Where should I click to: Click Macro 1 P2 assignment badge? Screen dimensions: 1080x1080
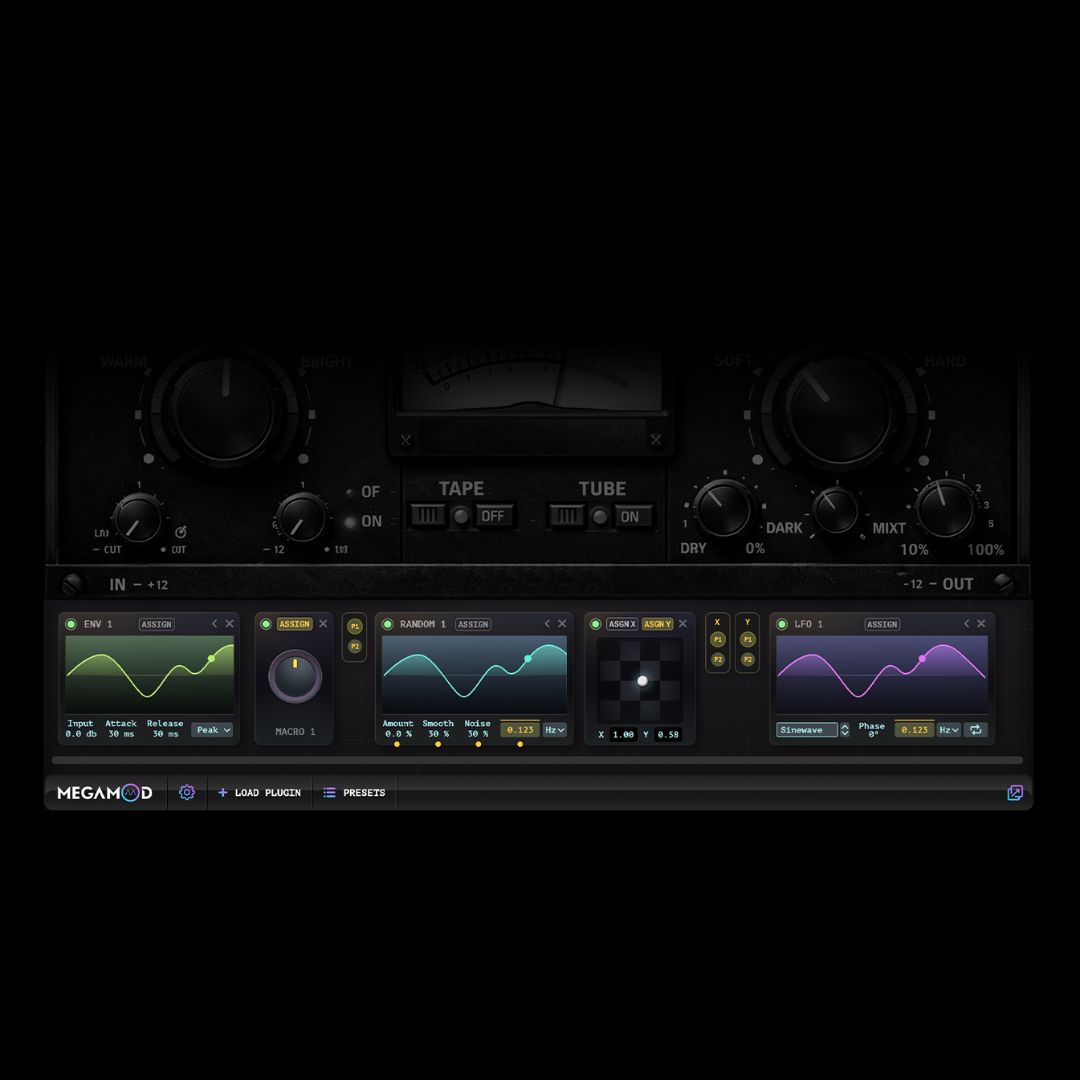pyautogui.click(x=355, y=646)
